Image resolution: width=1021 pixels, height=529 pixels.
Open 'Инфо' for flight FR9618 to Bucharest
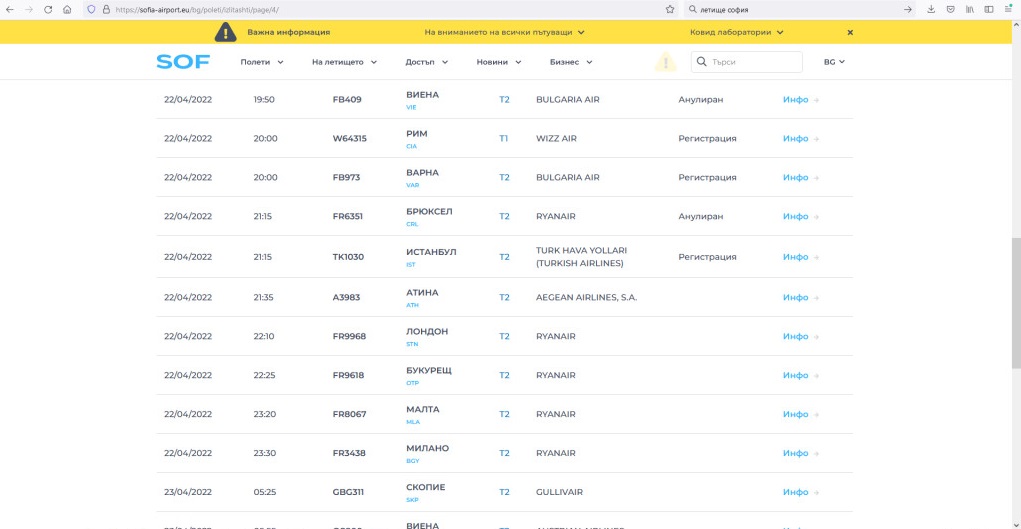[x=800, y=375]
